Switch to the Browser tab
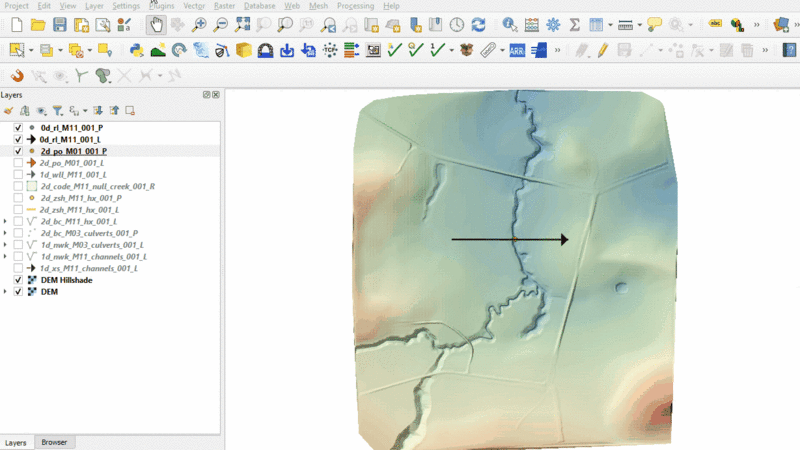This screenshot has height=450, width=800. 53,442
